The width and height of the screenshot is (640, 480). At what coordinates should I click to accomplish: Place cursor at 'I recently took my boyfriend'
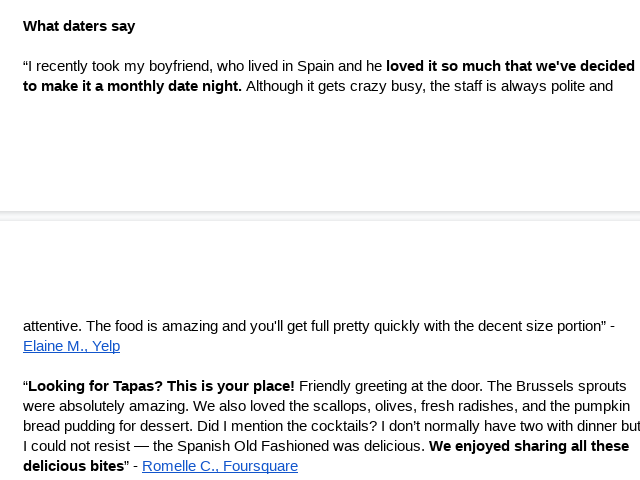pos(118,66)
